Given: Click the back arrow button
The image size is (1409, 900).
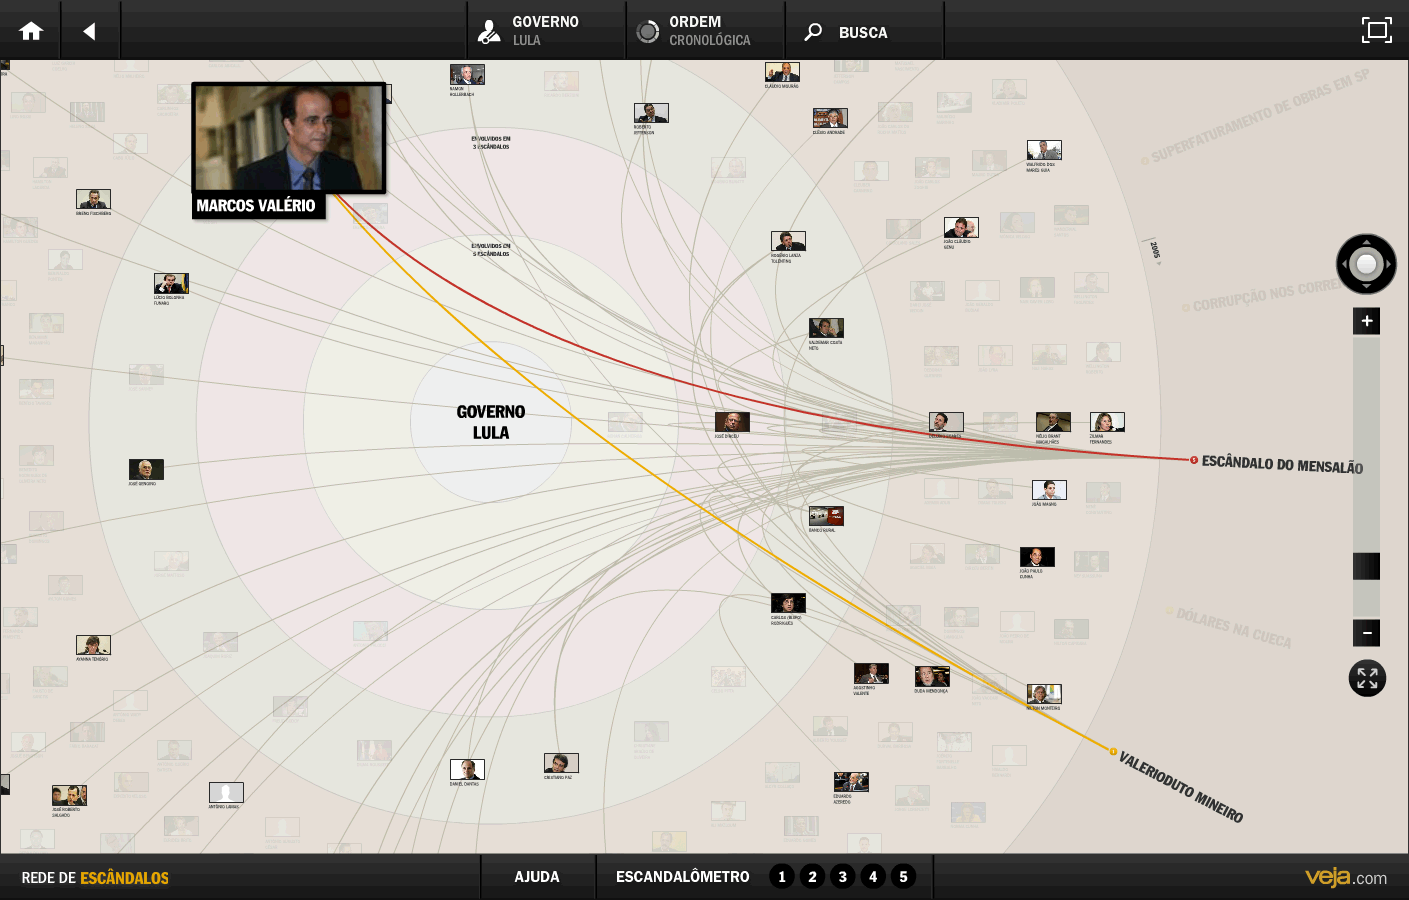Looking at the screenshot, I should point(90,31).
